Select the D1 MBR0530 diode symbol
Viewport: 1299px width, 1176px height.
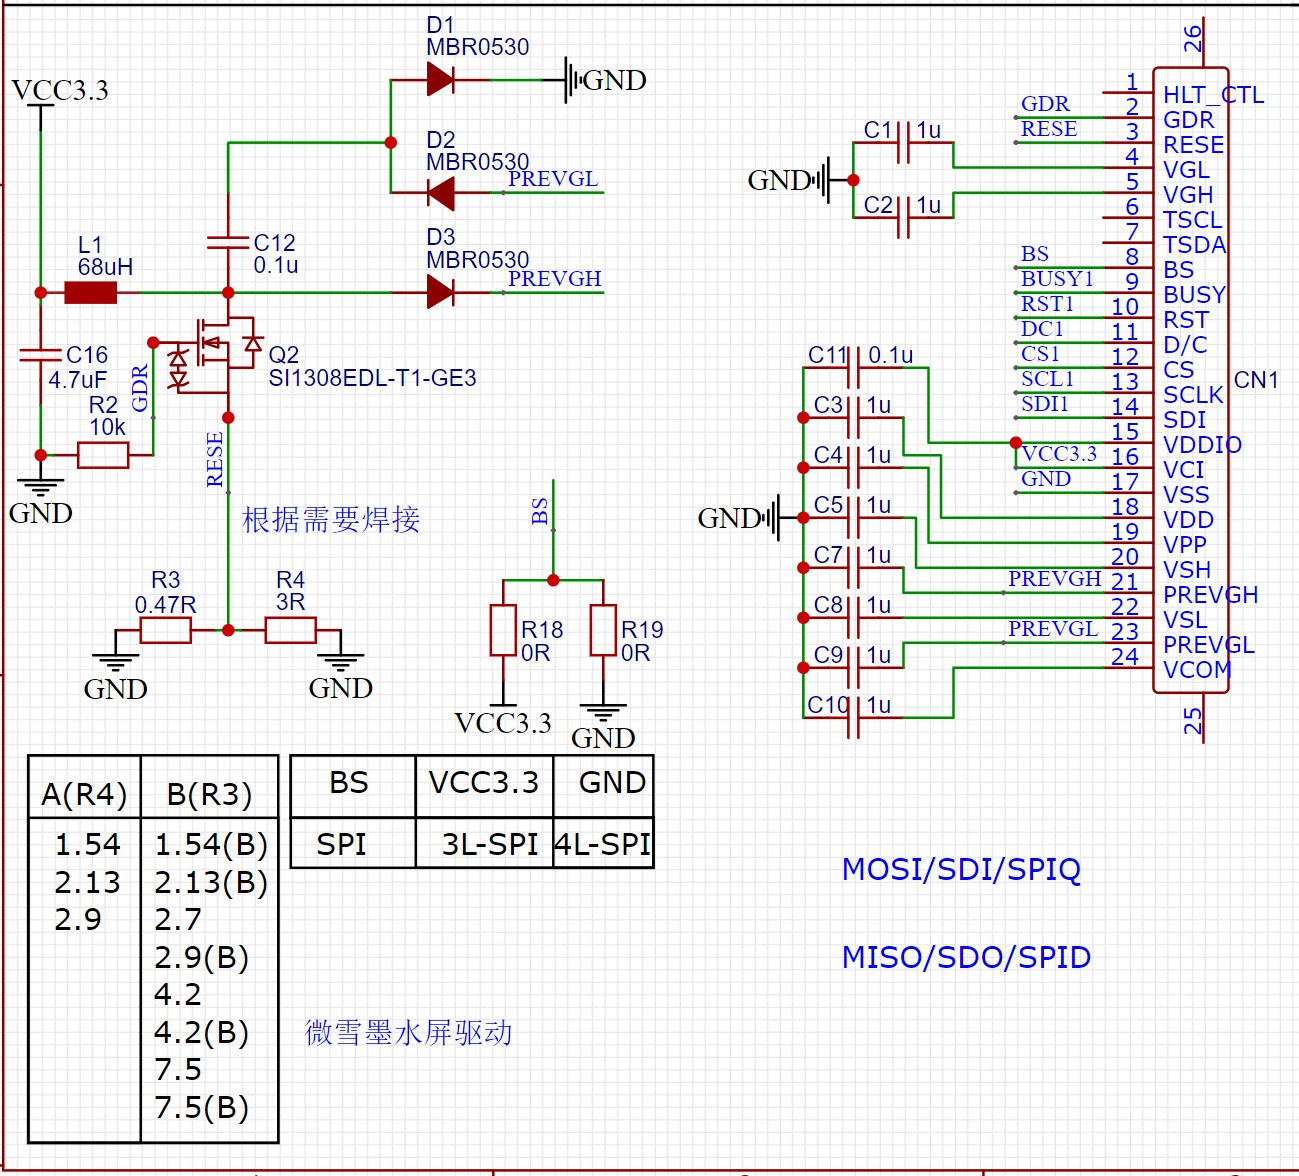pos(440,80)
